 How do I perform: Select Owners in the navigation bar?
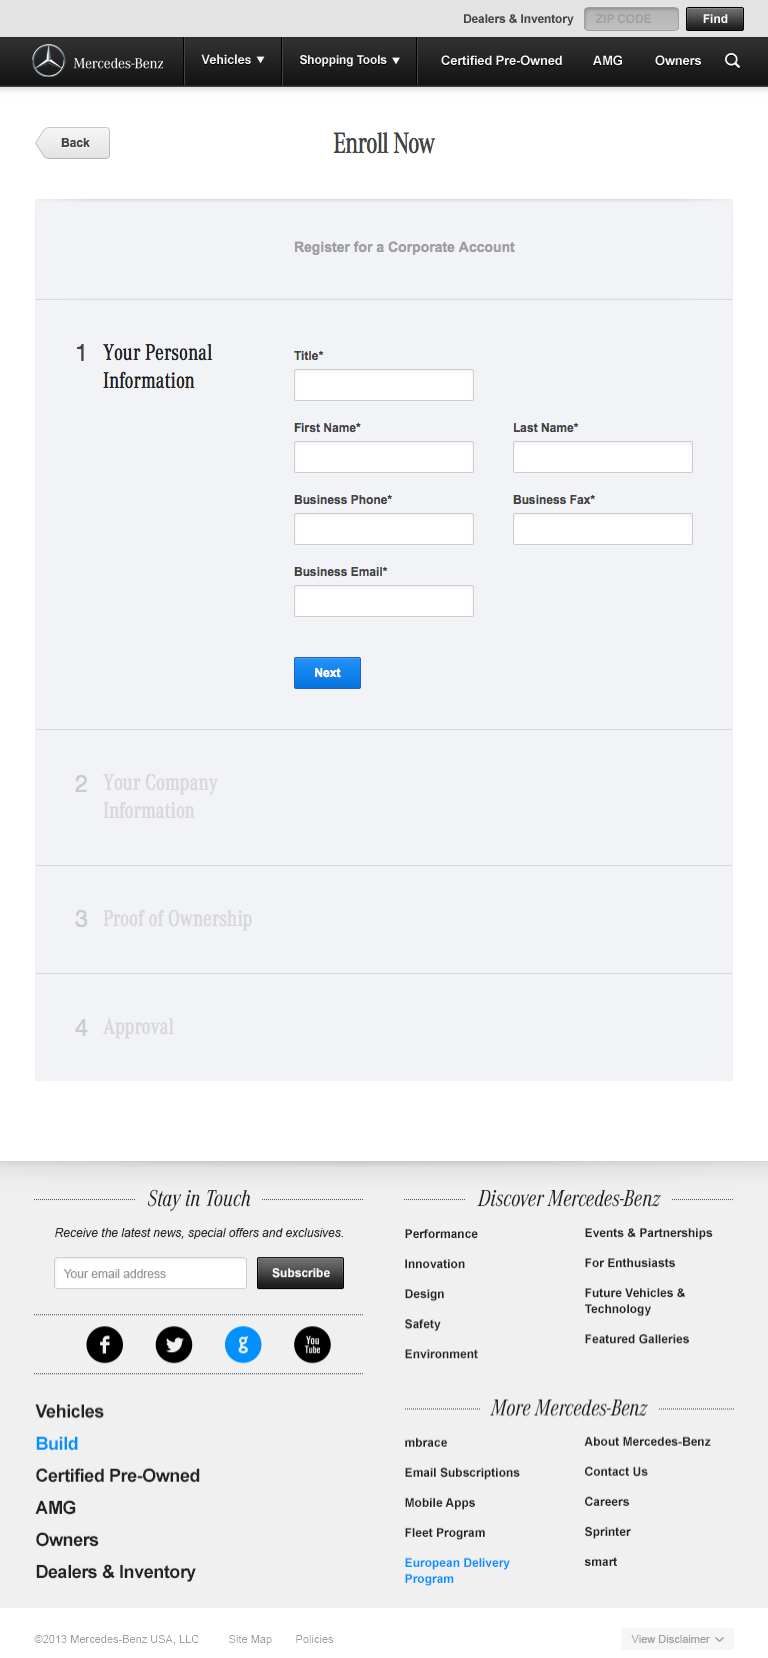pos(677,61)
